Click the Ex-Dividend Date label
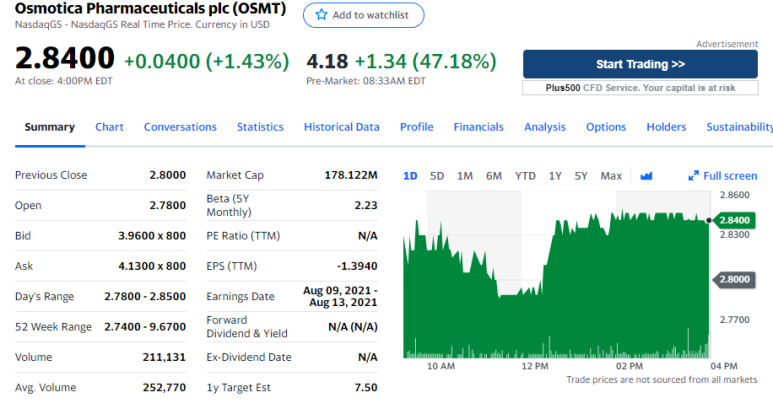This screenshot has height=414, width=773. (x=249, y=357)
